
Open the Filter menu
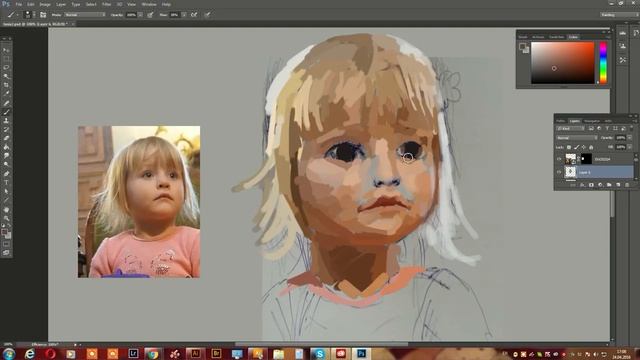coord(107,4)
